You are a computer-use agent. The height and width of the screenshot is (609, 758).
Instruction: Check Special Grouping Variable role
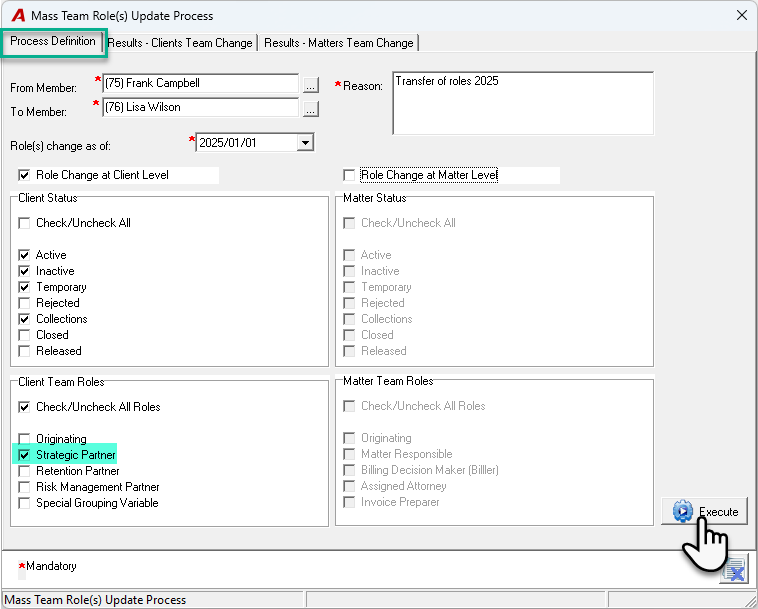[x=24, y=503]
